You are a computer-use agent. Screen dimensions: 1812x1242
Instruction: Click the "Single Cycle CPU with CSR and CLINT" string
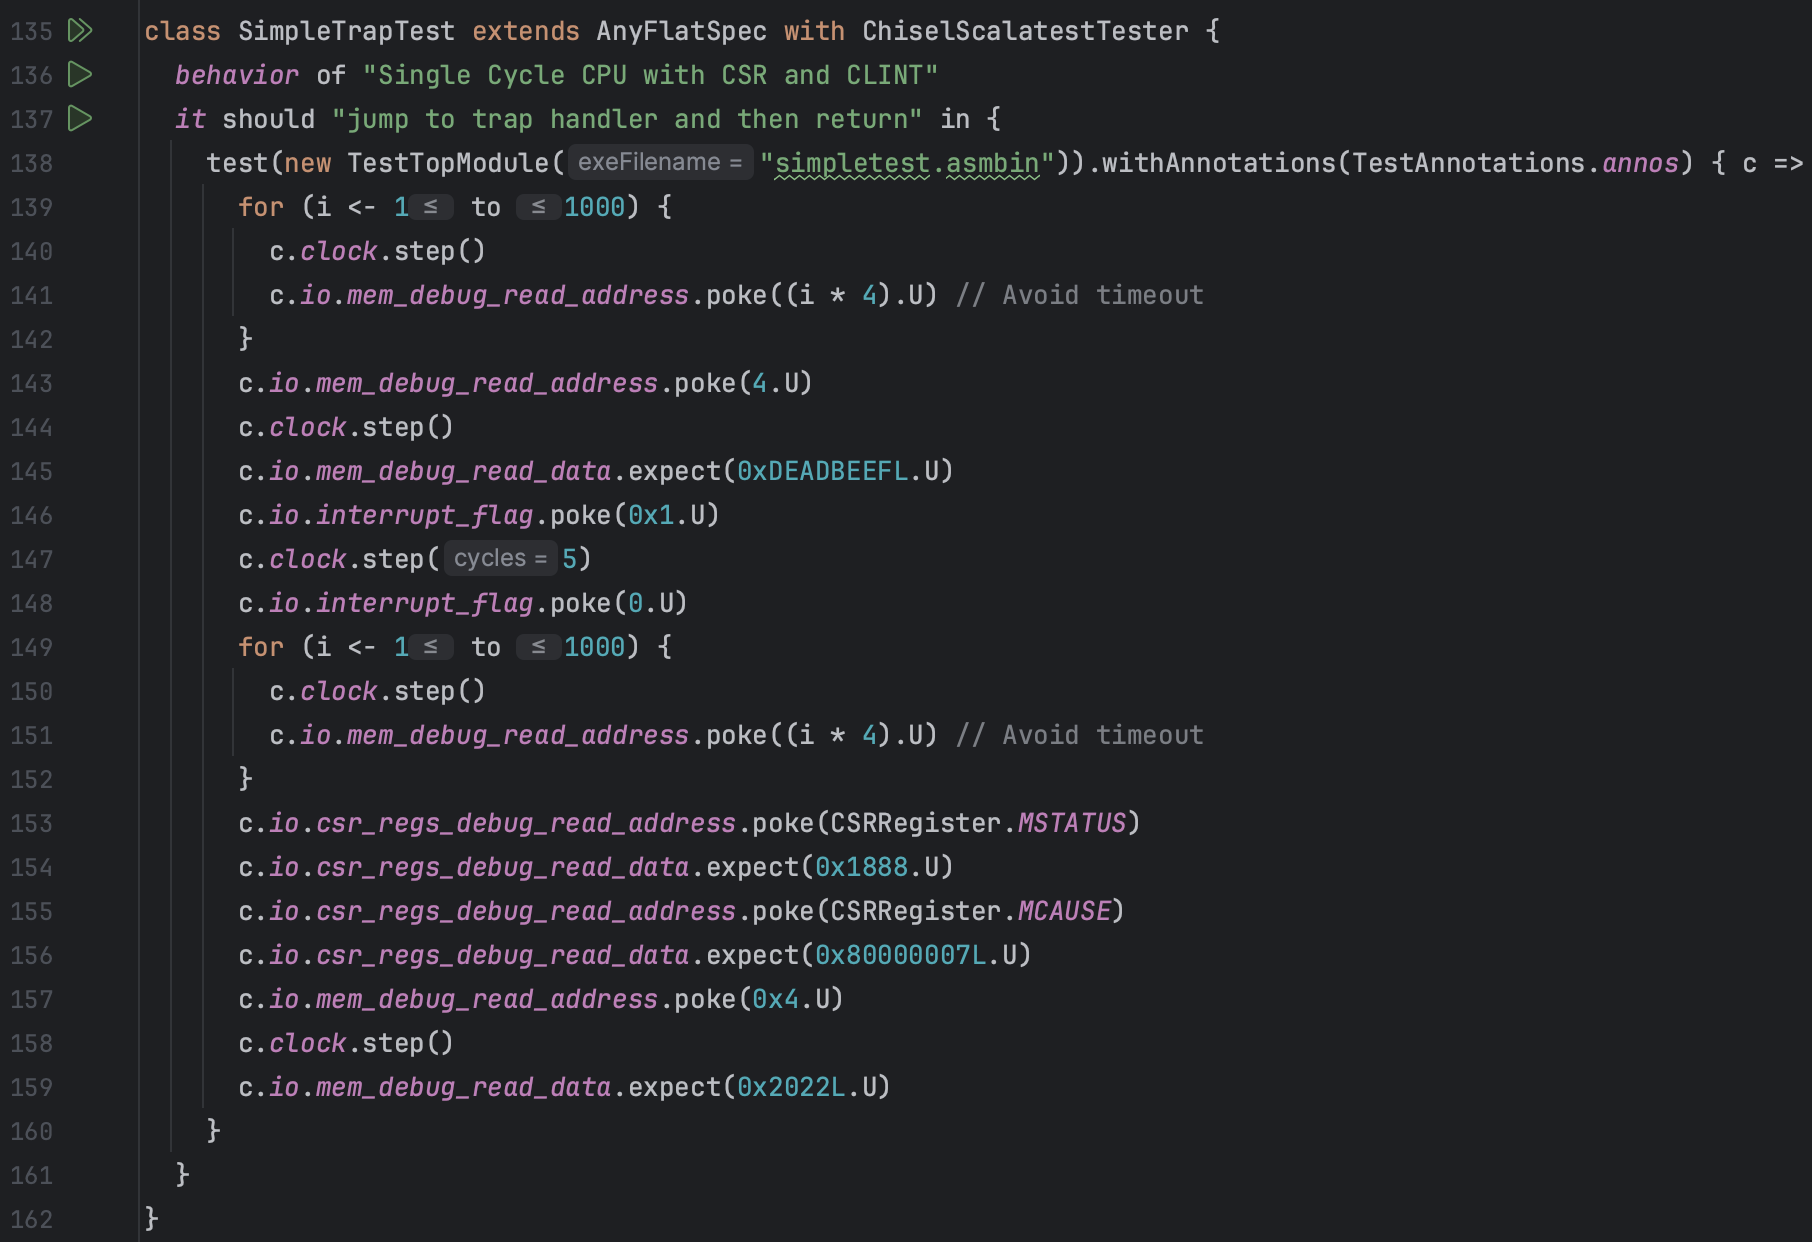tap(650, 75)
